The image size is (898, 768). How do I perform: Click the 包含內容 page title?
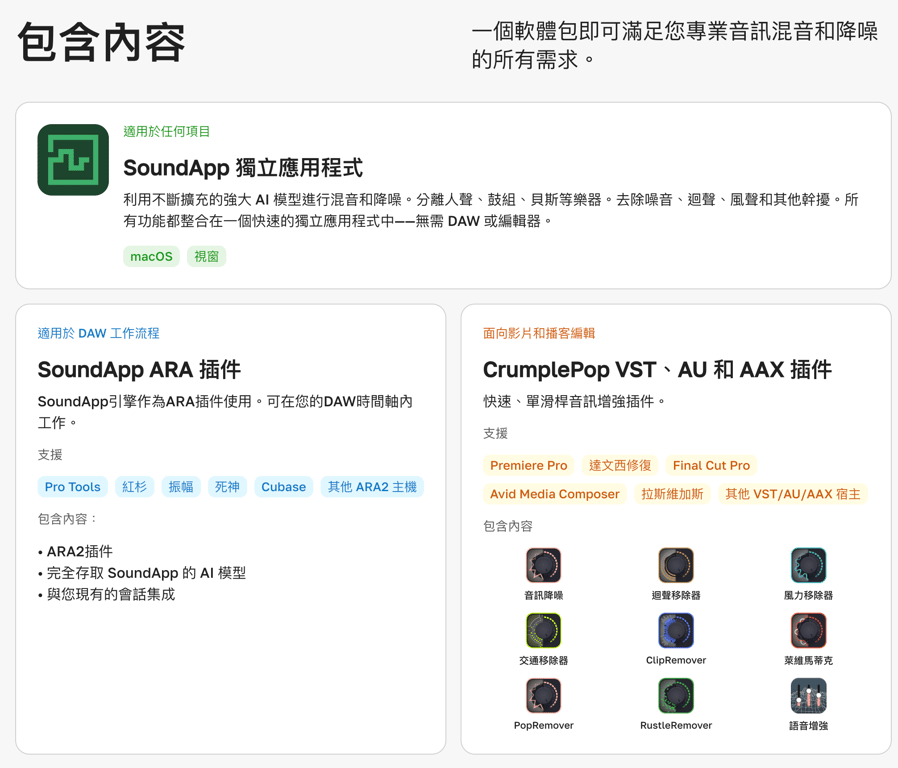pyautogui.click(x=101, y=42)
